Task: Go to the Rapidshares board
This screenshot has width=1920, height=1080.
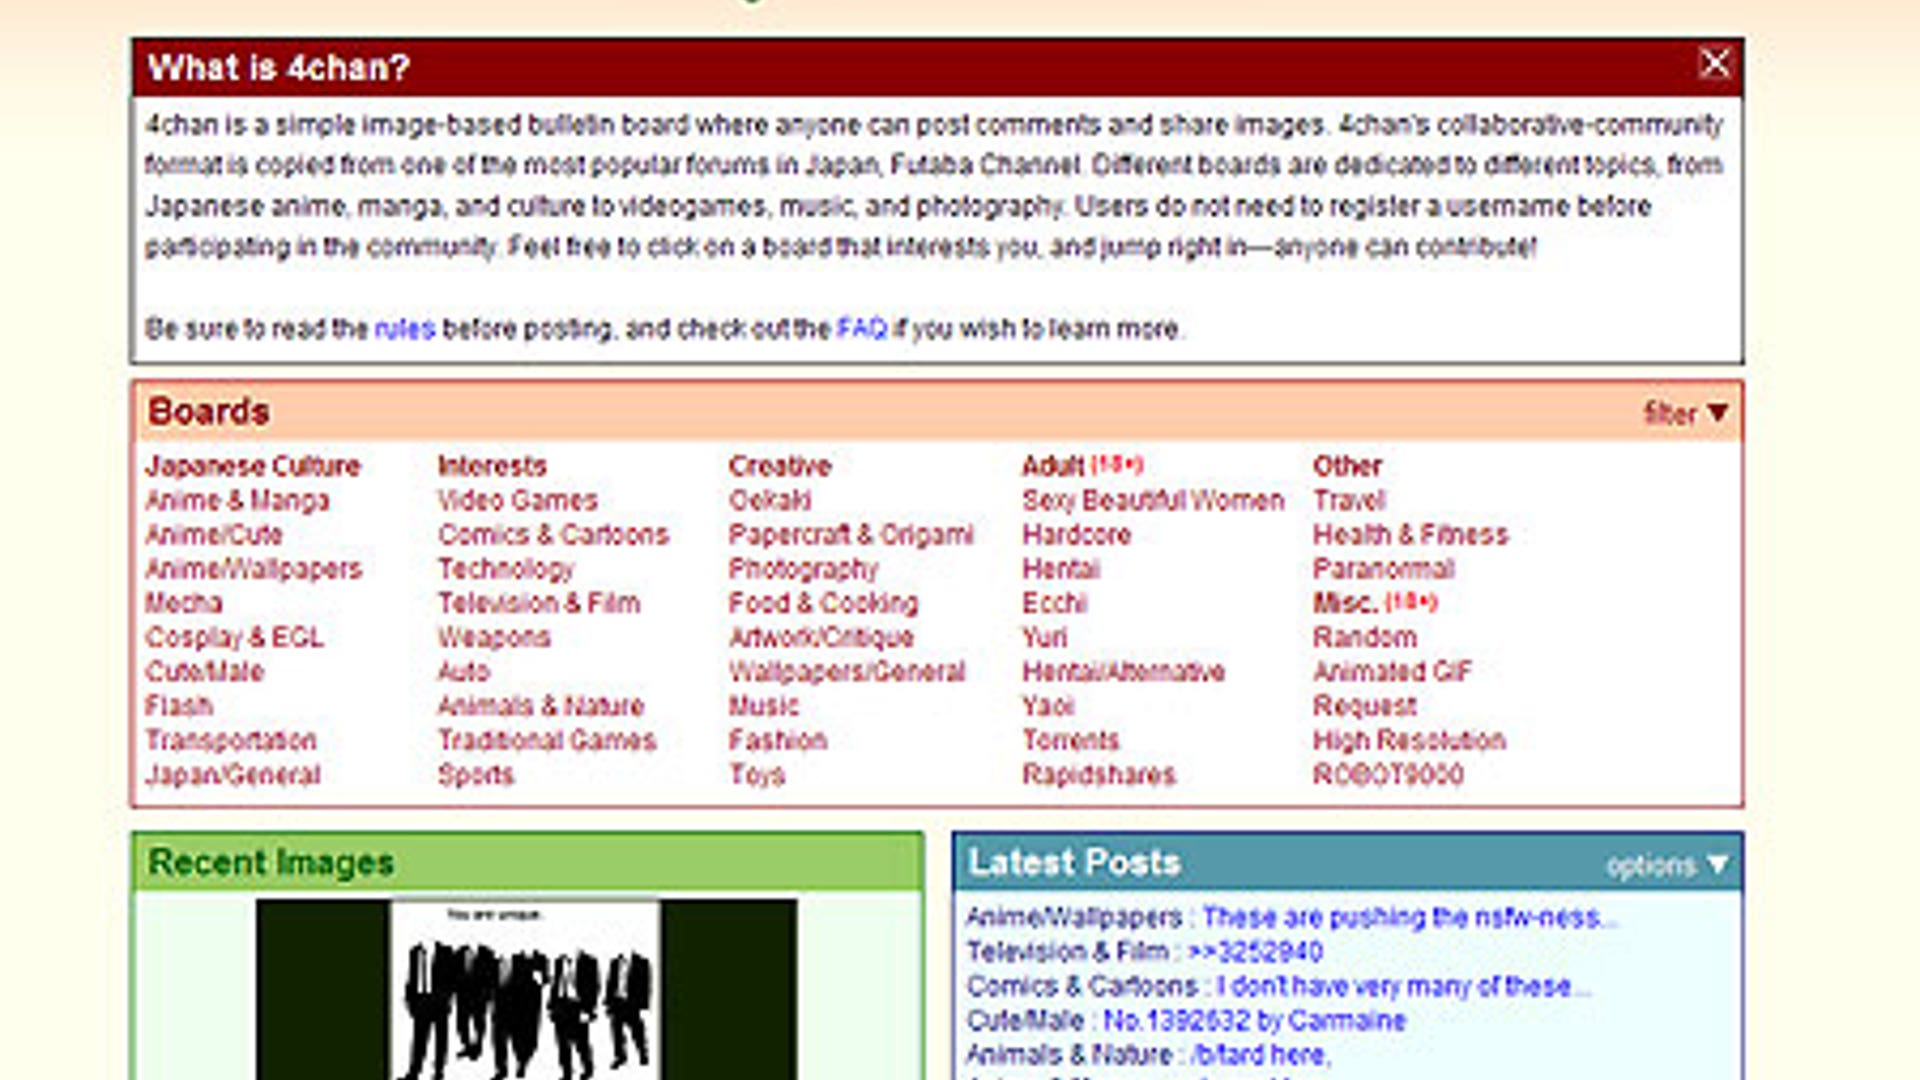Action: tap(1099, 774)
